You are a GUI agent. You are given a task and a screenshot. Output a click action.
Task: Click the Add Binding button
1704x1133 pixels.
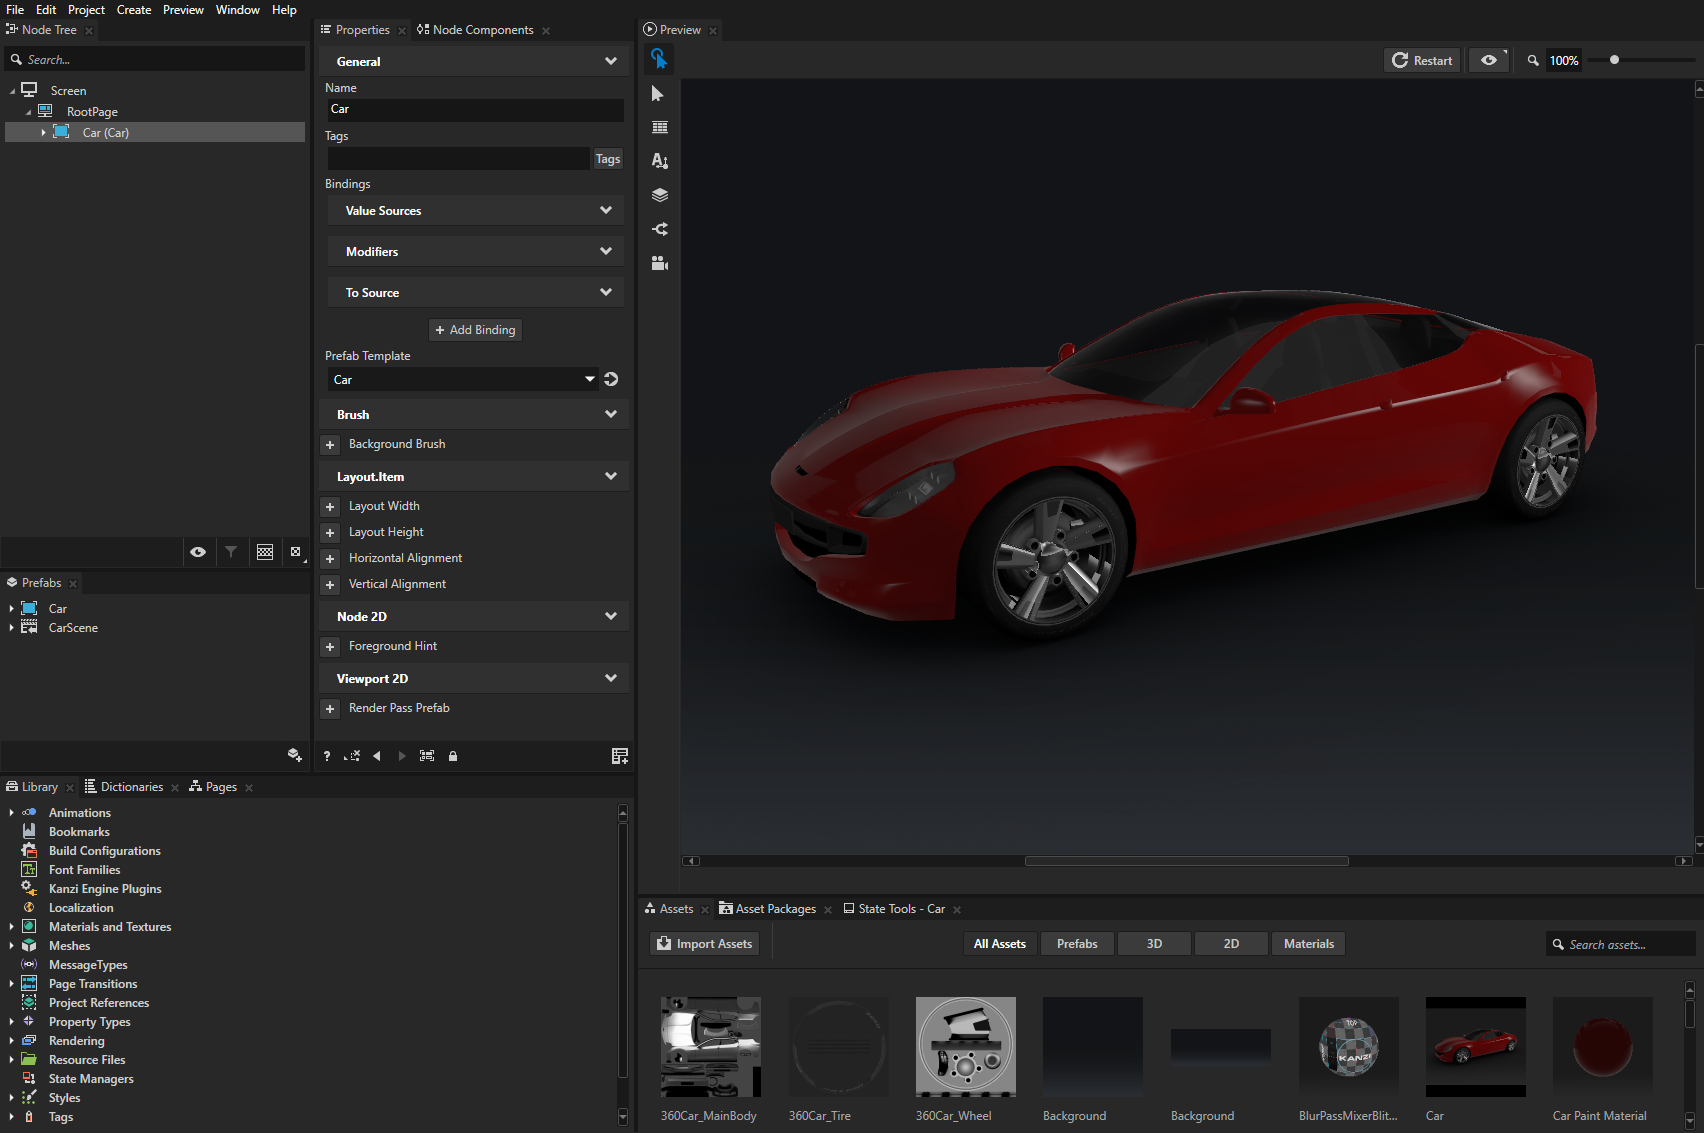475,330
